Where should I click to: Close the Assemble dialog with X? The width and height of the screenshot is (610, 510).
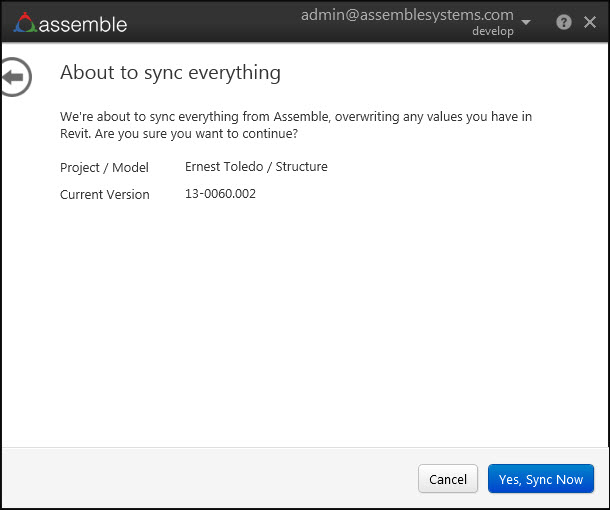[589, 22]
